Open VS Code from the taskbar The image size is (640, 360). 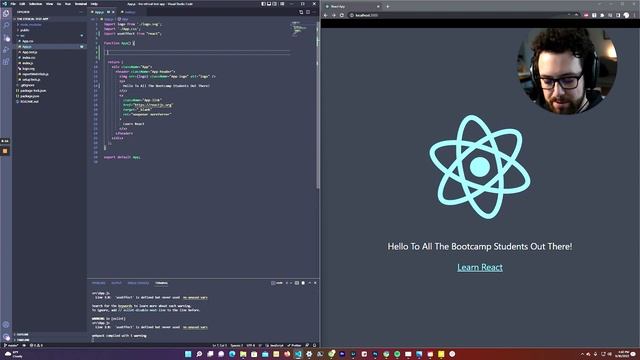[x=298, y=354]
